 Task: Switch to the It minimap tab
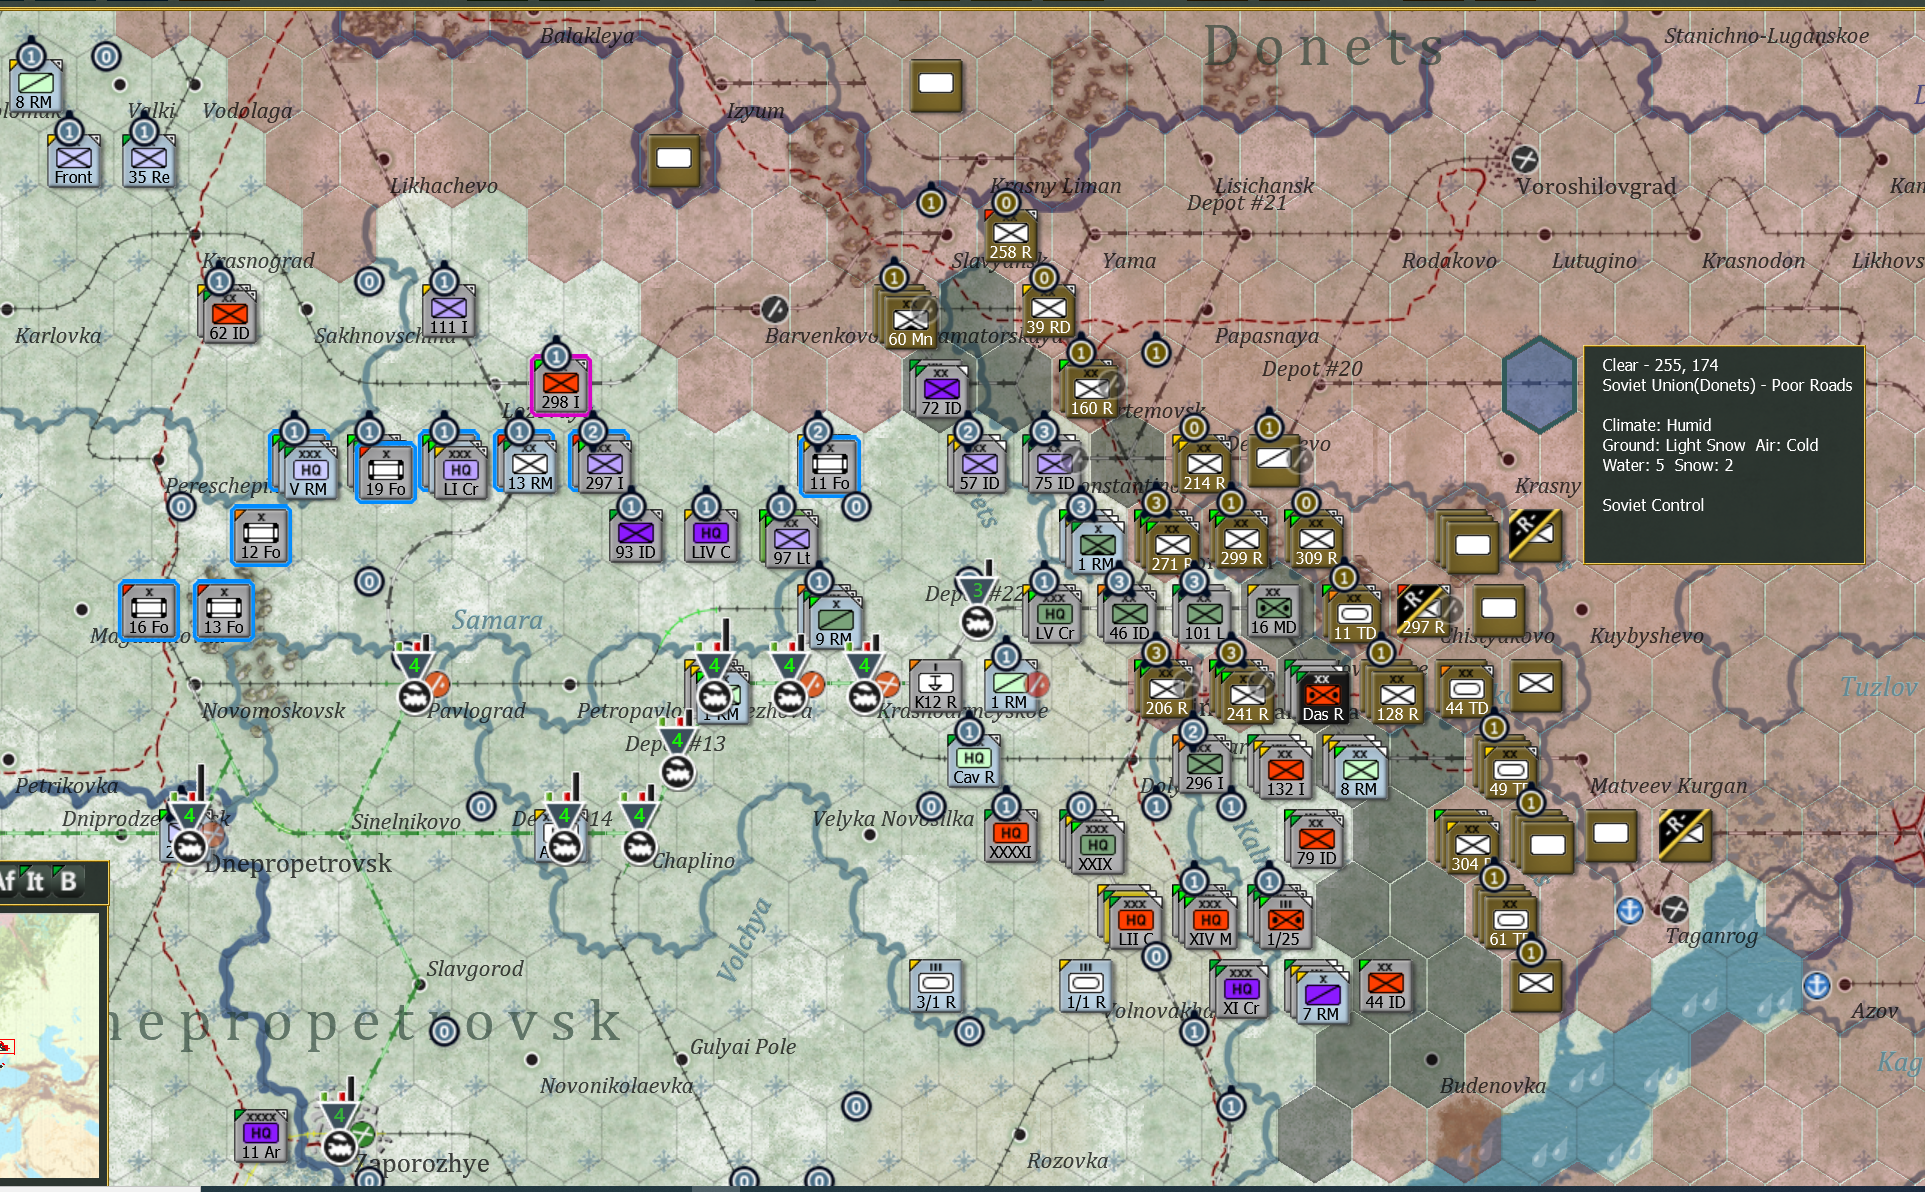pyautogui.click(x=35, y=881)
